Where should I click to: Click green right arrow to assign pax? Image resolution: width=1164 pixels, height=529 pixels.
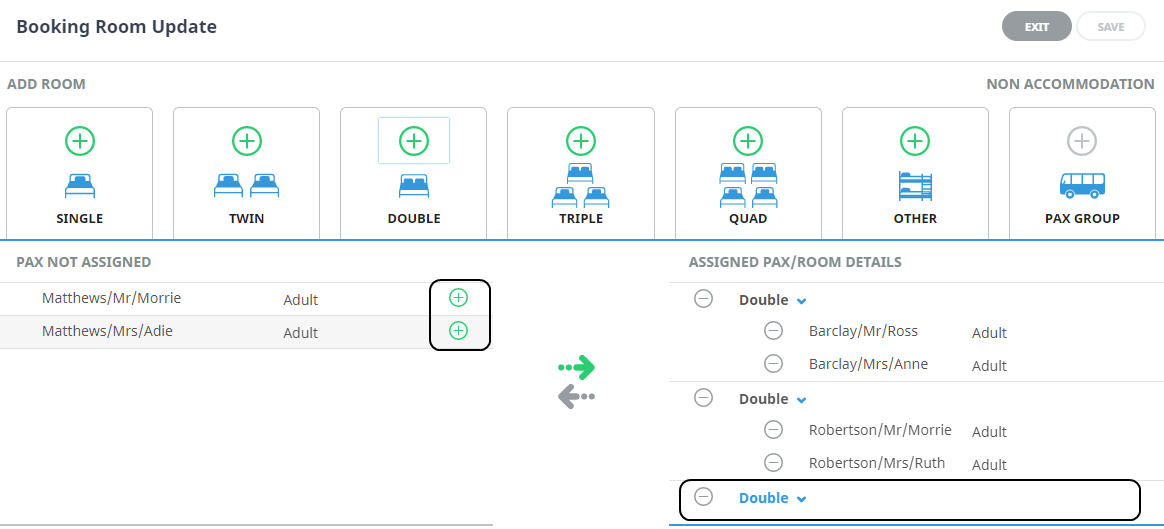coord(577,367)
